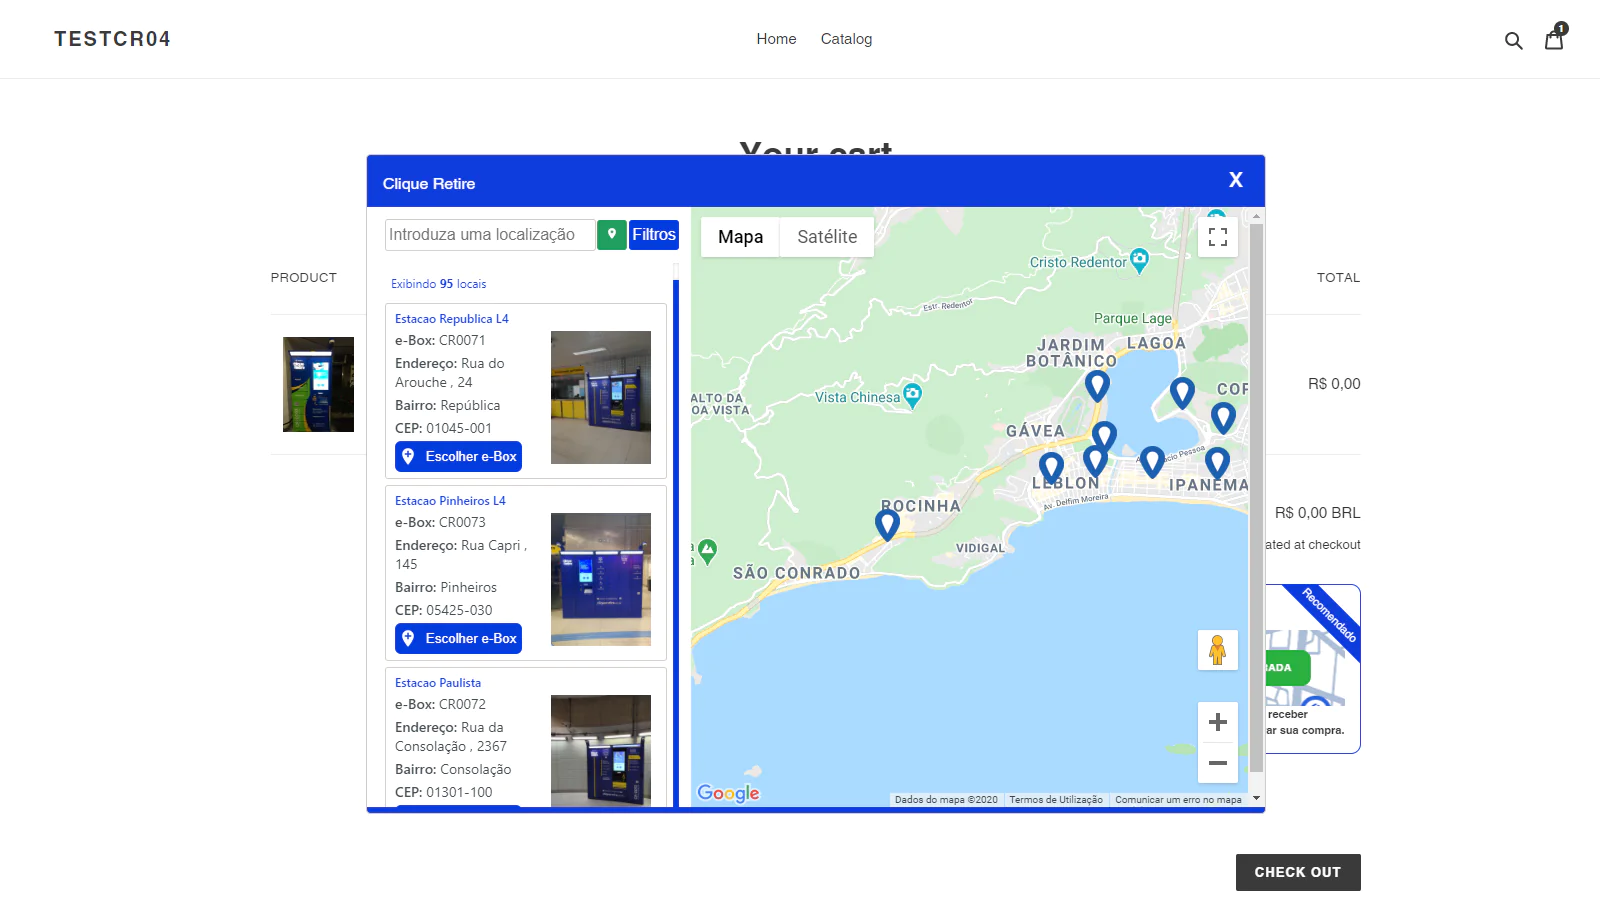Click the Estacao Republica locker photo
Image resolution: width=1600 pixels, height=900 pixels.
(x=601, y=397)
